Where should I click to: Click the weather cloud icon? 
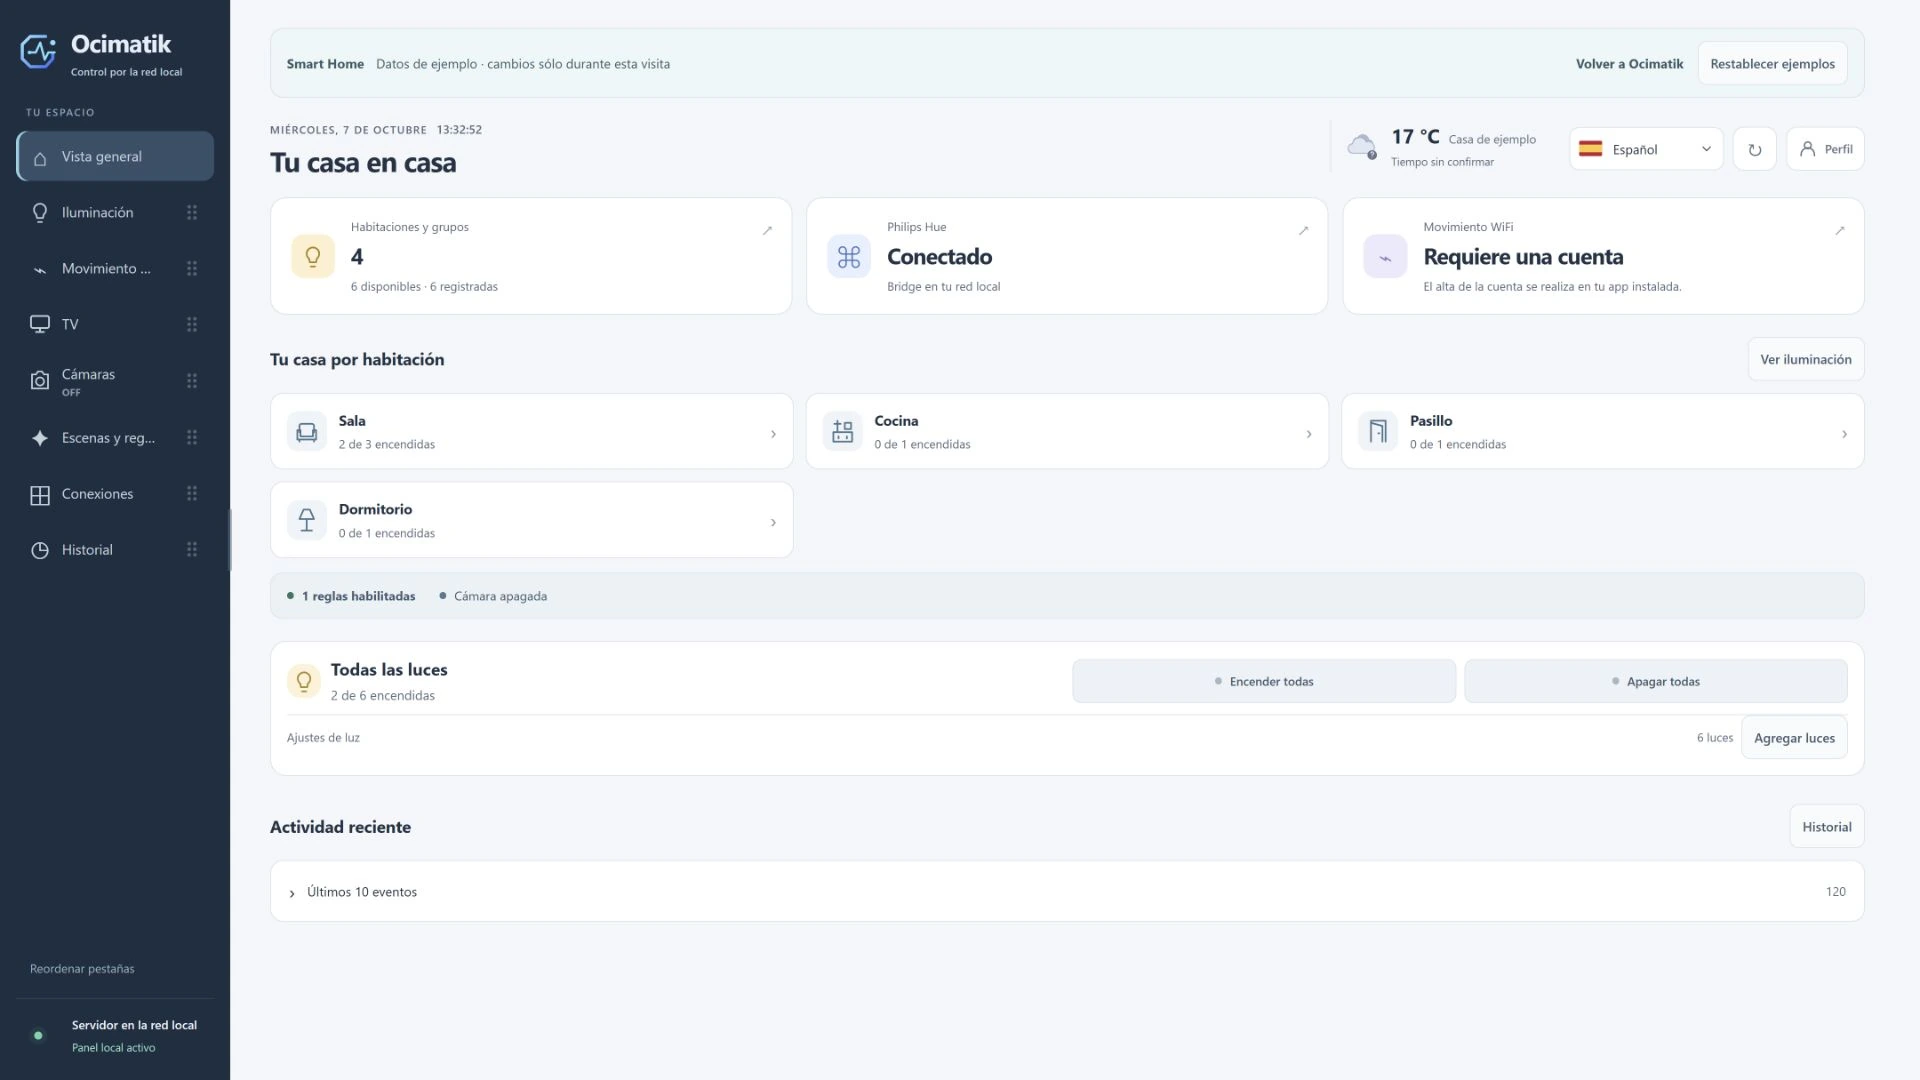click(1362, 146)
